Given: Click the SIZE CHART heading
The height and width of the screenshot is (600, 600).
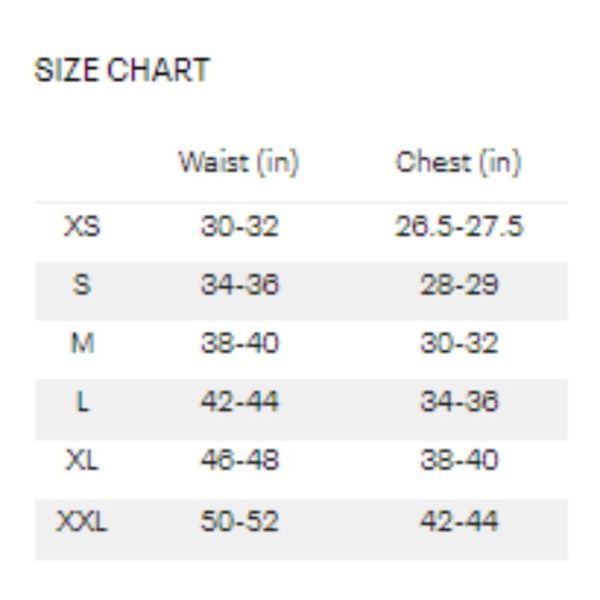Looking at the screenshot, I should pos(122,70).
